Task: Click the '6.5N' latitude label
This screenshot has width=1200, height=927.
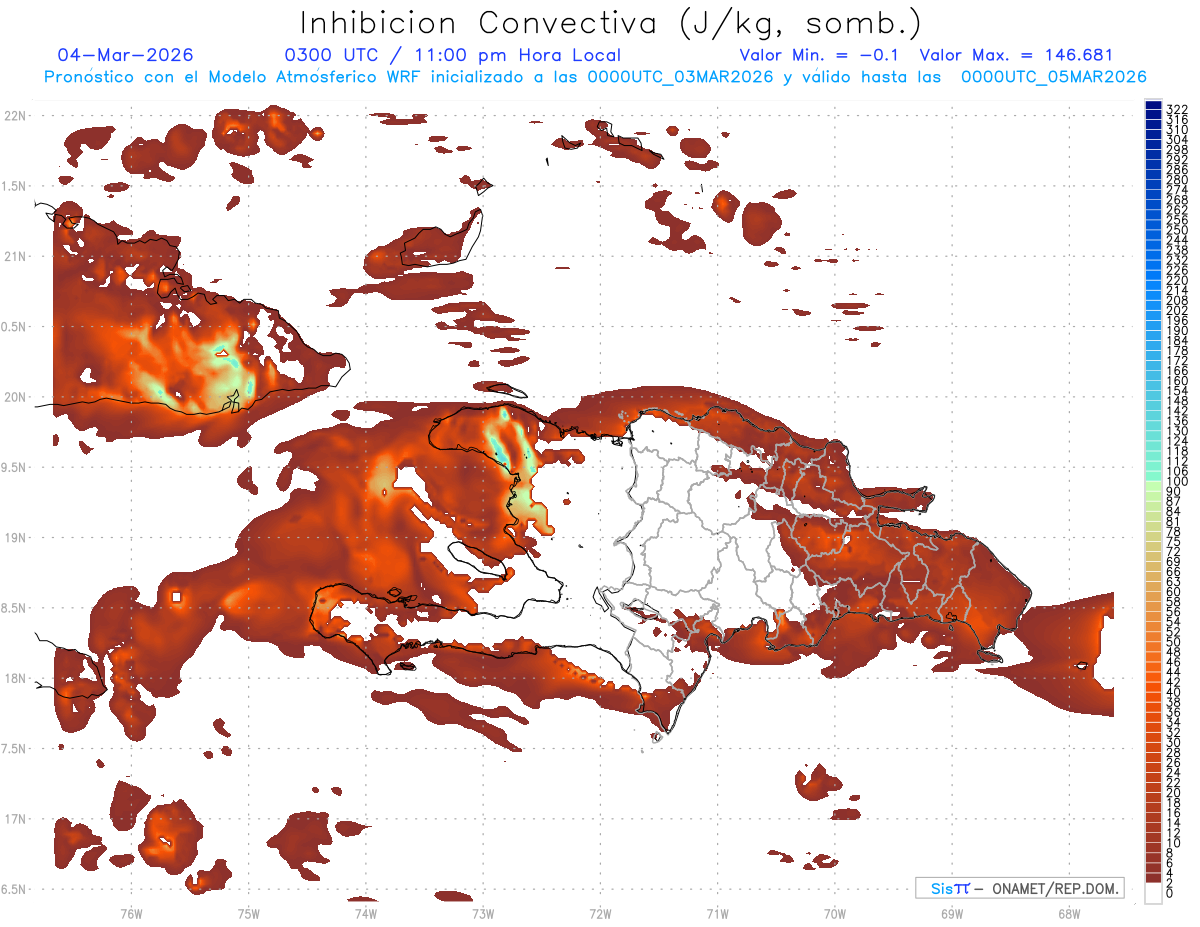Action: [15, 889]
